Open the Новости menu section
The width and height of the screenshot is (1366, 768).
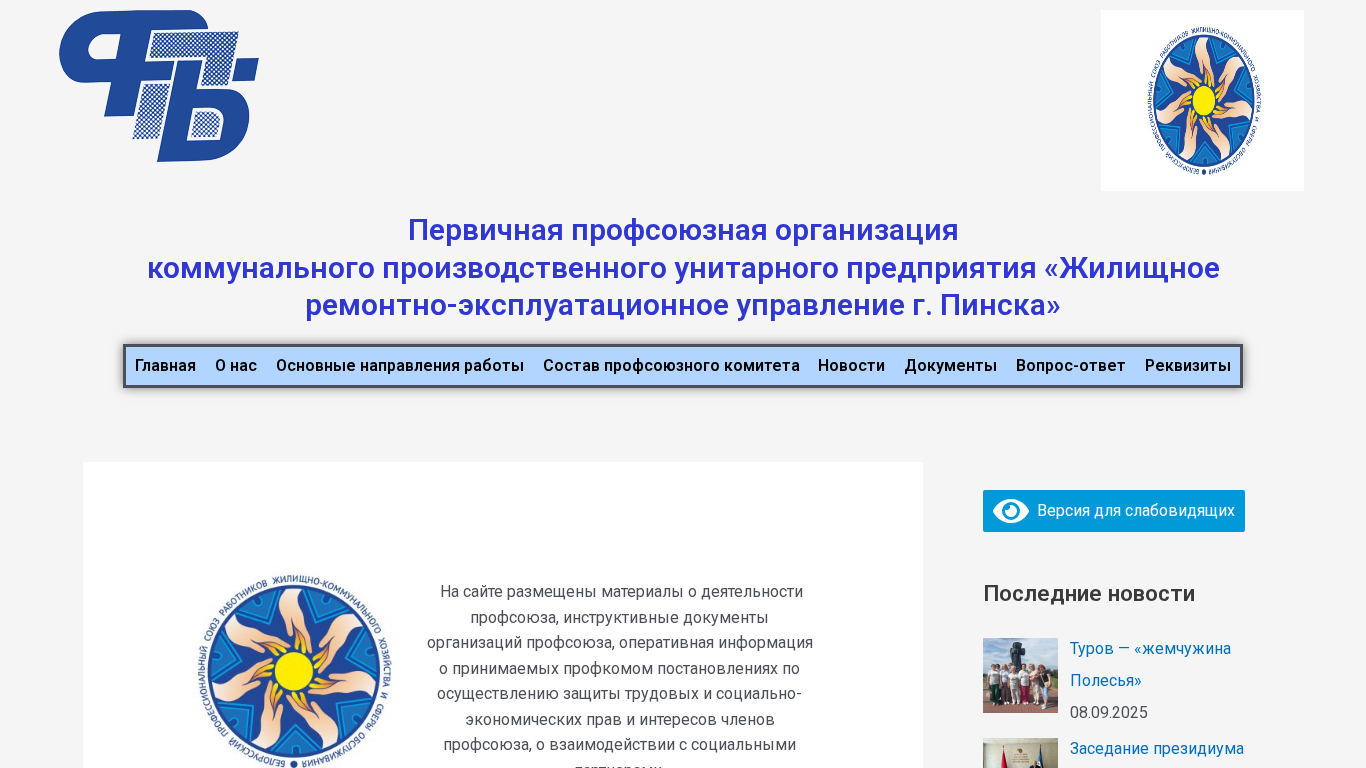point(851,366)
